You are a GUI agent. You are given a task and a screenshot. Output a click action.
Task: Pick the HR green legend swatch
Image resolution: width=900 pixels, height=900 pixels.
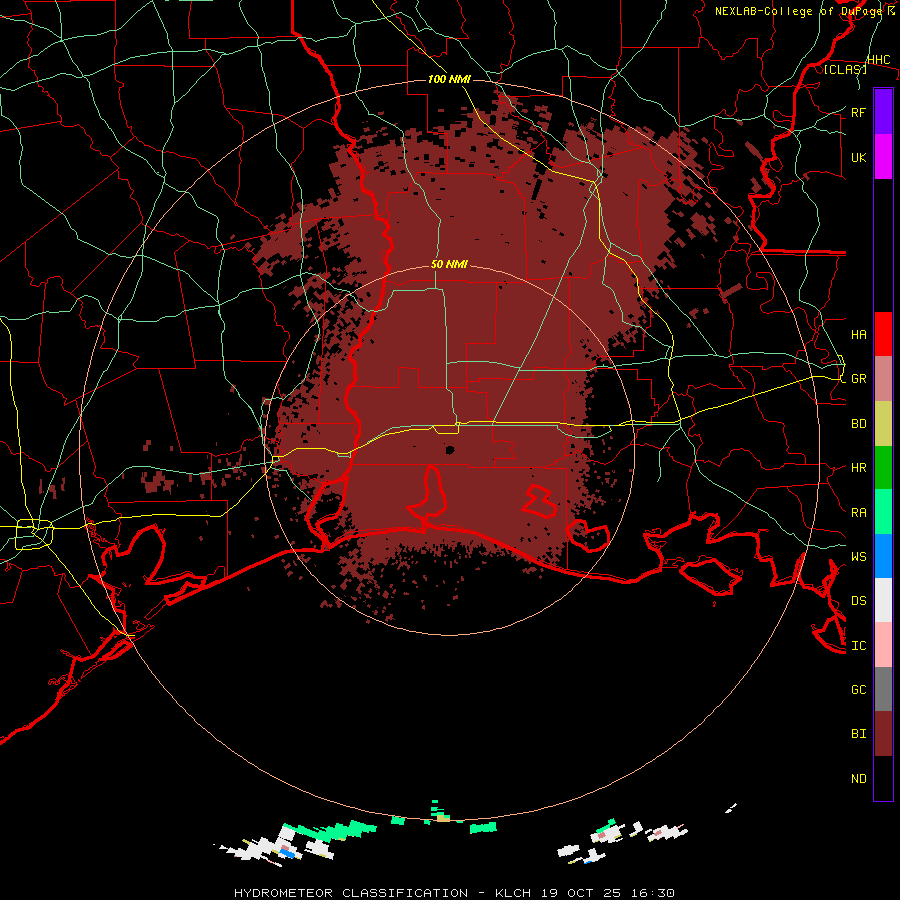(x=883, y=468)
